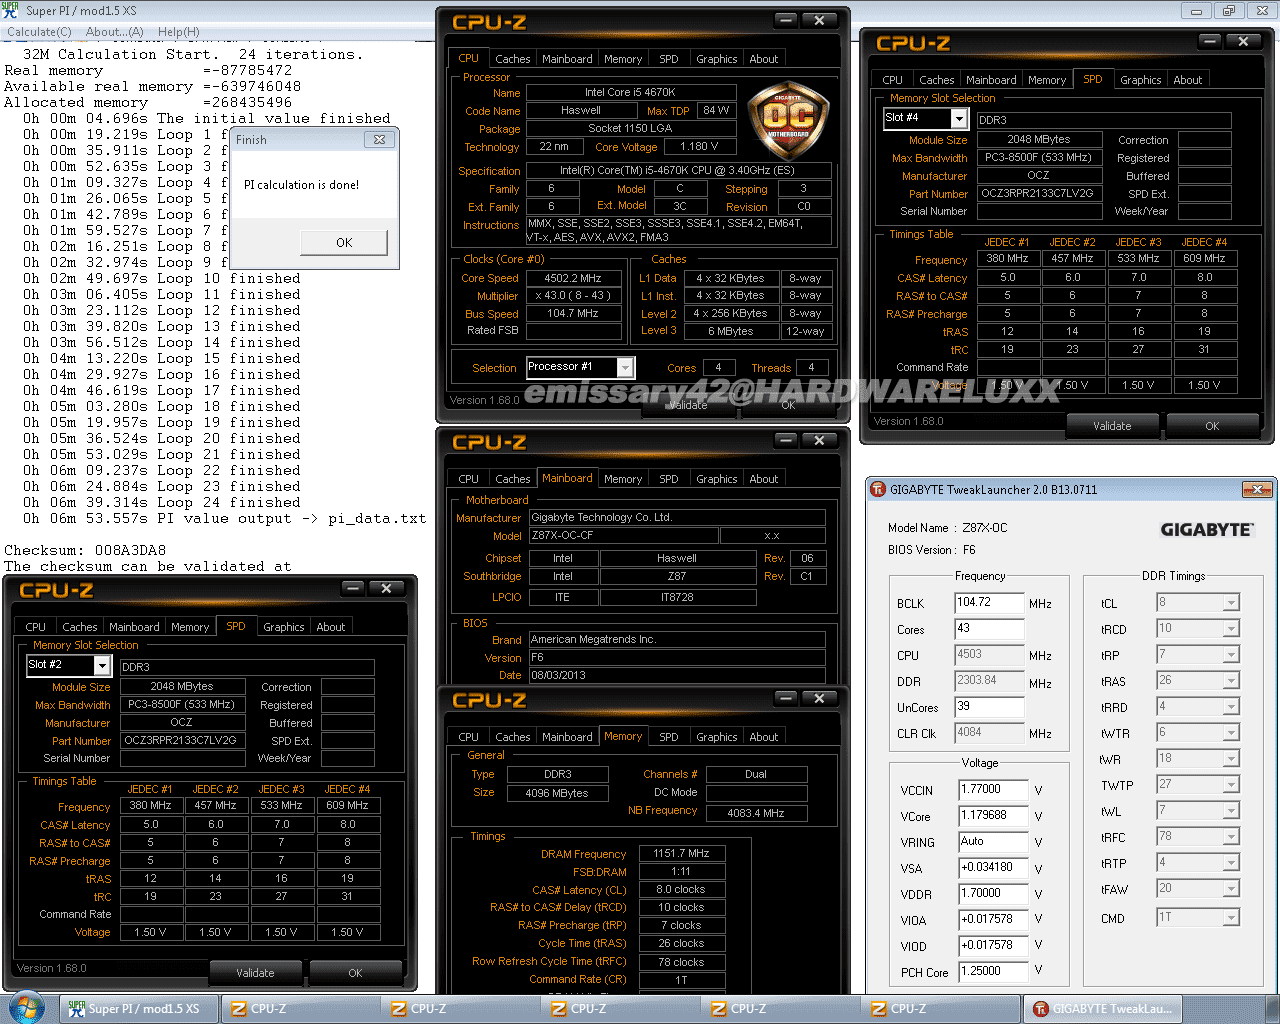Open the Windows Start menu orb
Viewport: 1280px width, 1024px height.
point(26,1007)
